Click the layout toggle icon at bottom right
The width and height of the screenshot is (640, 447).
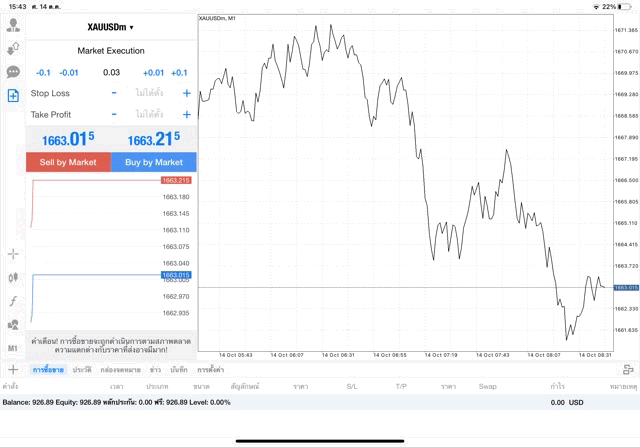point(628,370)
